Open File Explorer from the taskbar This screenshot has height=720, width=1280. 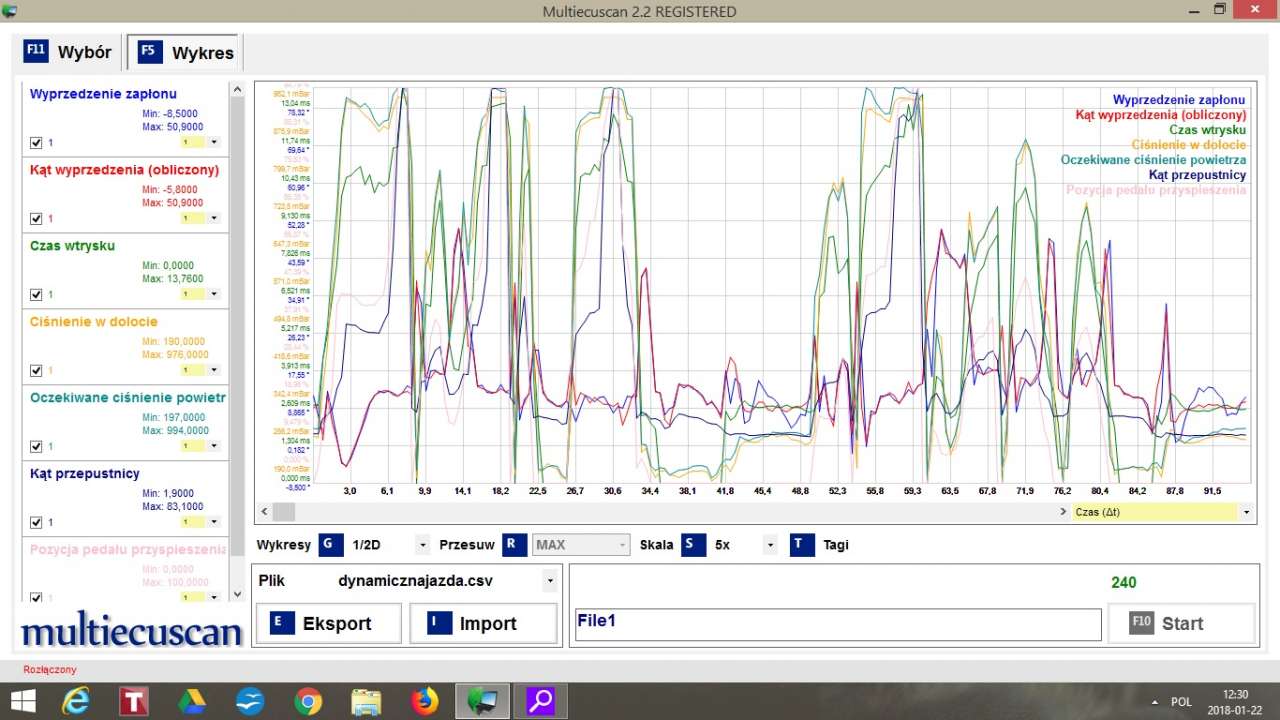pos(366,702)
